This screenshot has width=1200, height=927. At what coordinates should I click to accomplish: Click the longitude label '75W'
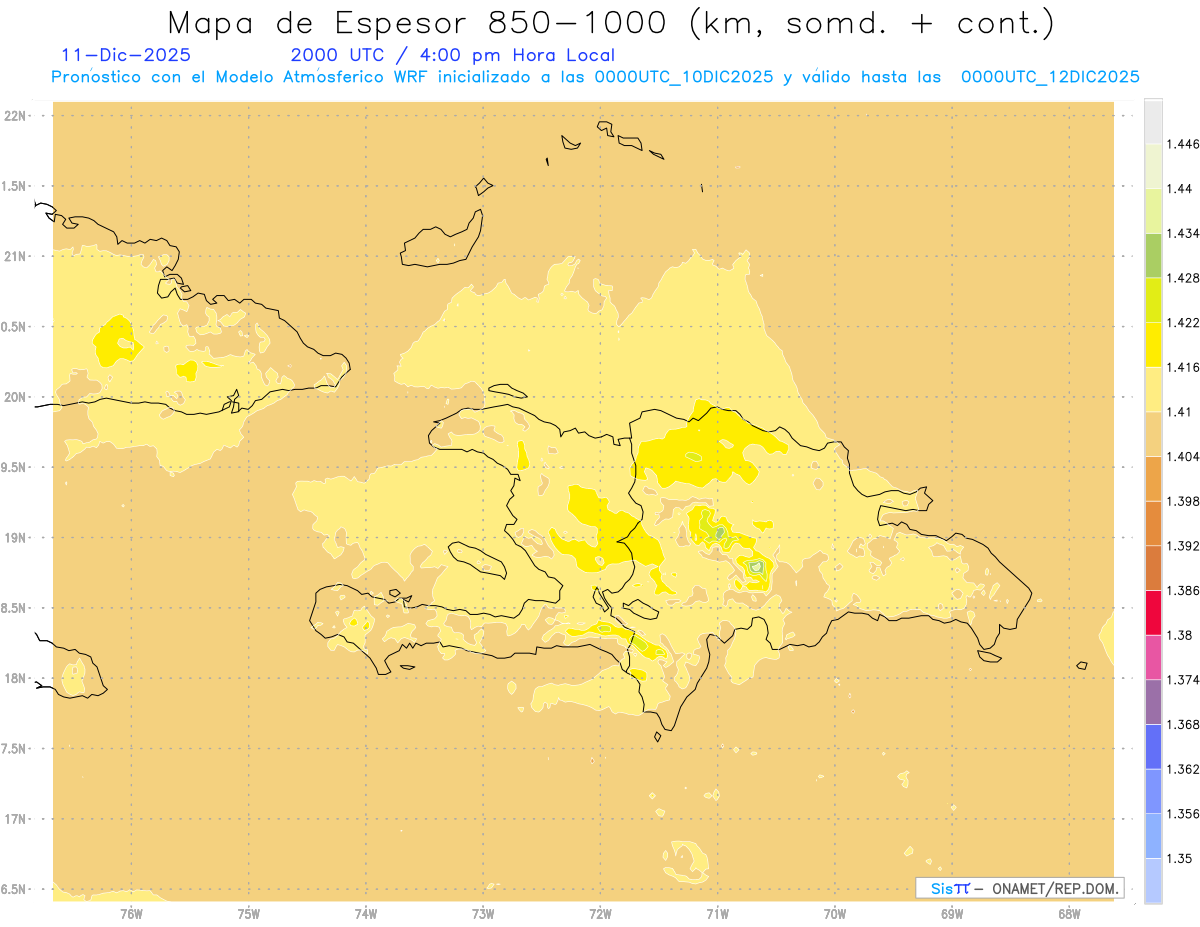click(249, 913)
